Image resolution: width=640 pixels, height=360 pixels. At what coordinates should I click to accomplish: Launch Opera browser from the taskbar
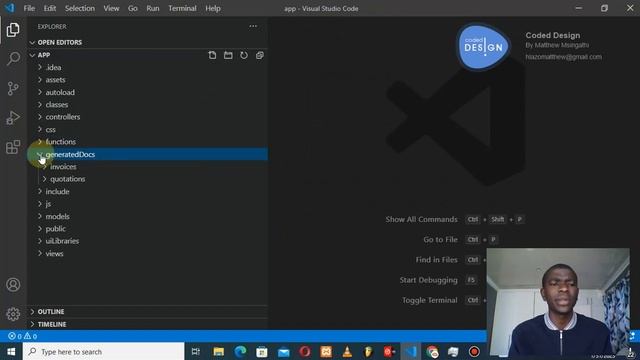(304, 351)
